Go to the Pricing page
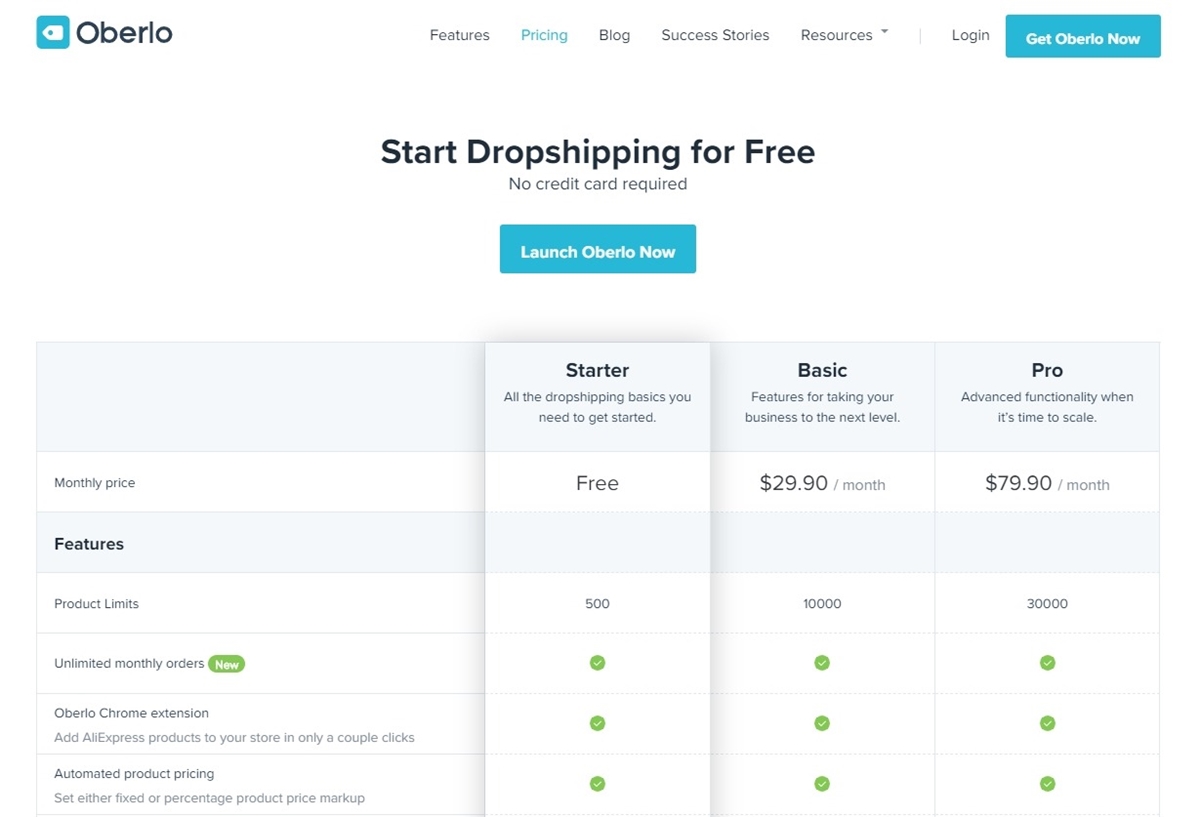 (544, 35)
